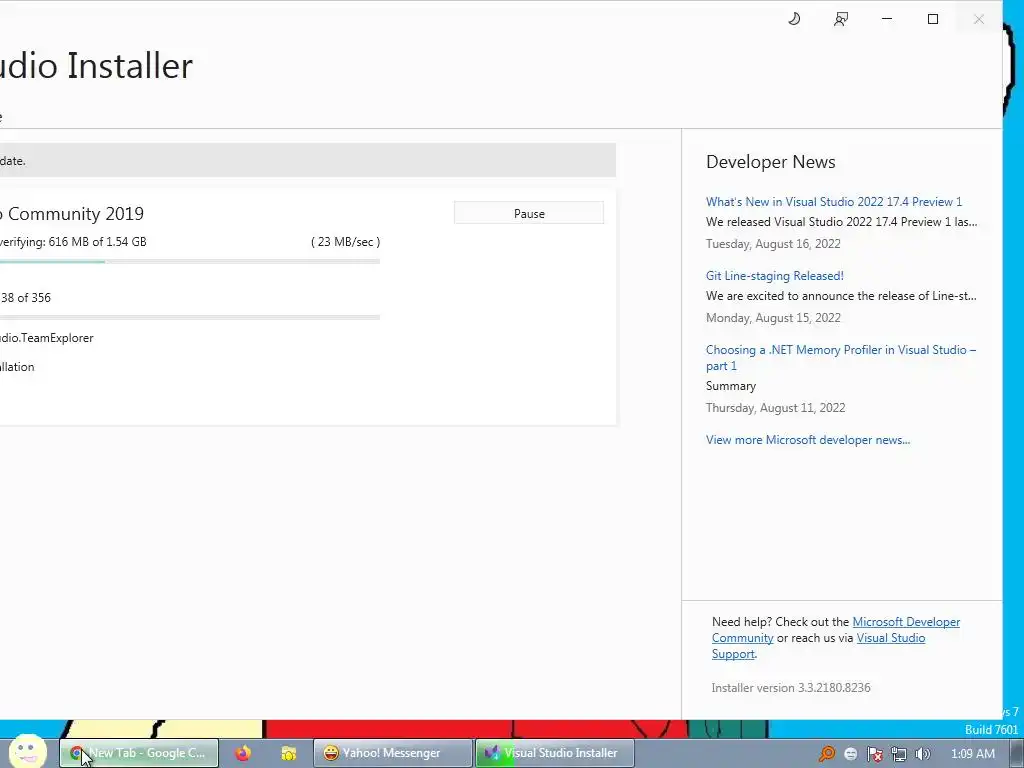Open the volume speaker tray icon
This screenshot has width=1024, height=768.
point(922,754)
